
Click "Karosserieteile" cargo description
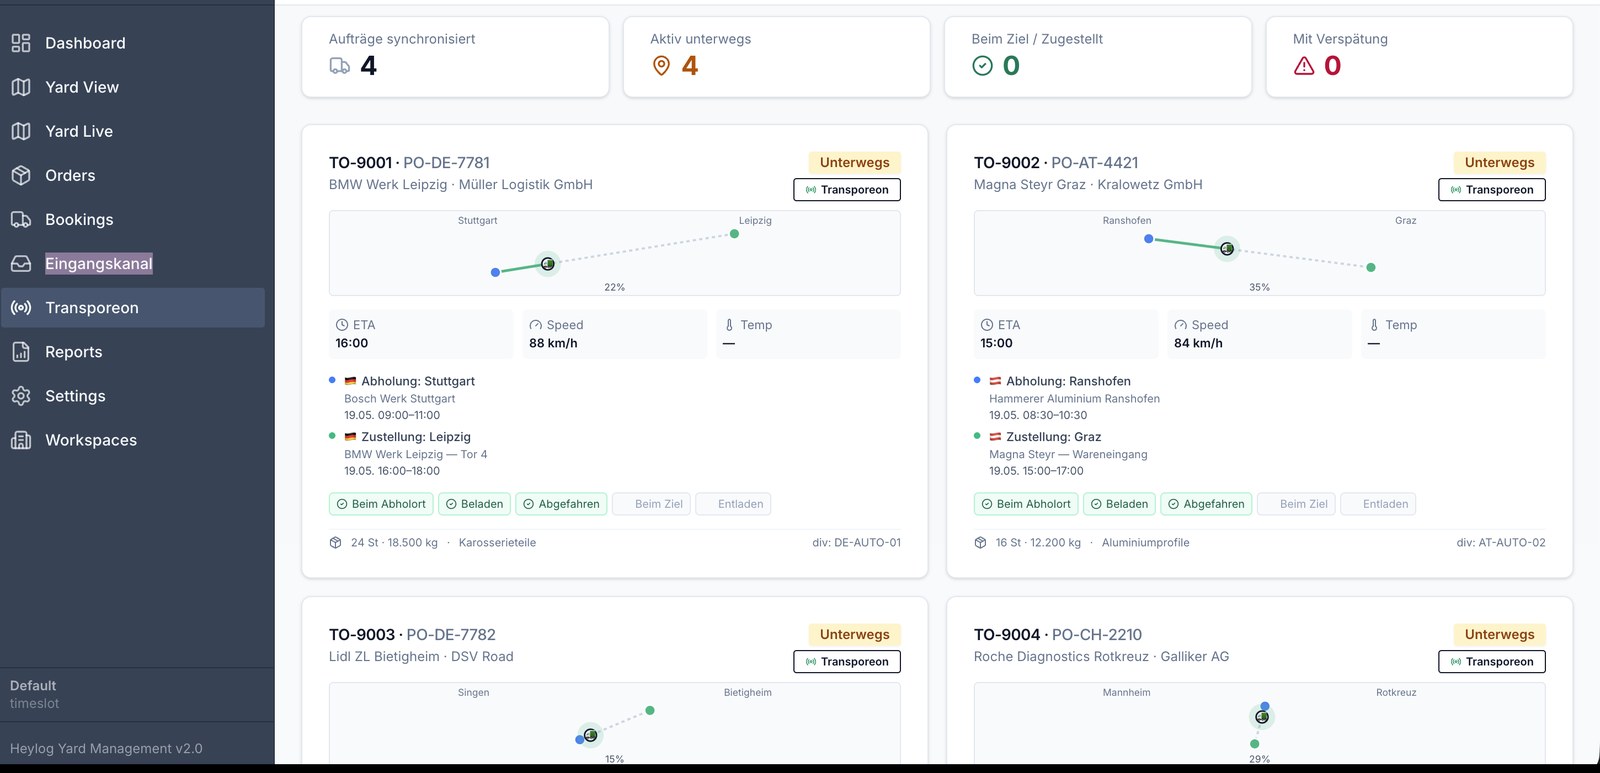[497, 543]
